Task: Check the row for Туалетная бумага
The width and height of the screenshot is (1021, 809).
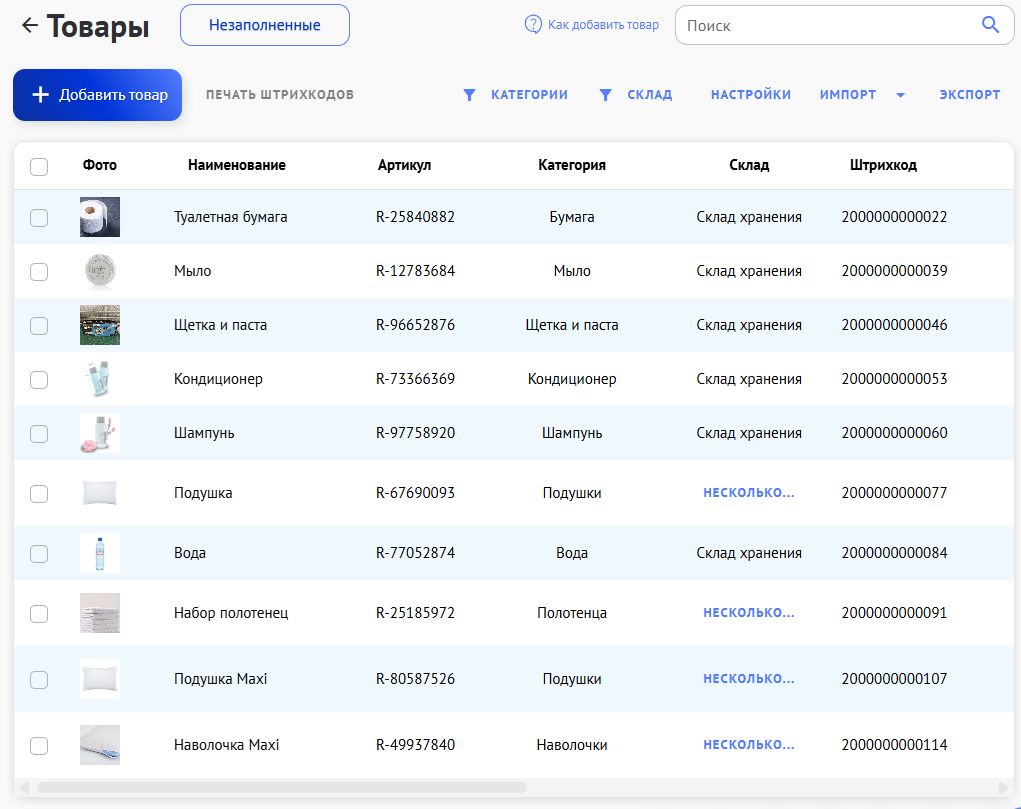Action: click(x=39, y=216)
